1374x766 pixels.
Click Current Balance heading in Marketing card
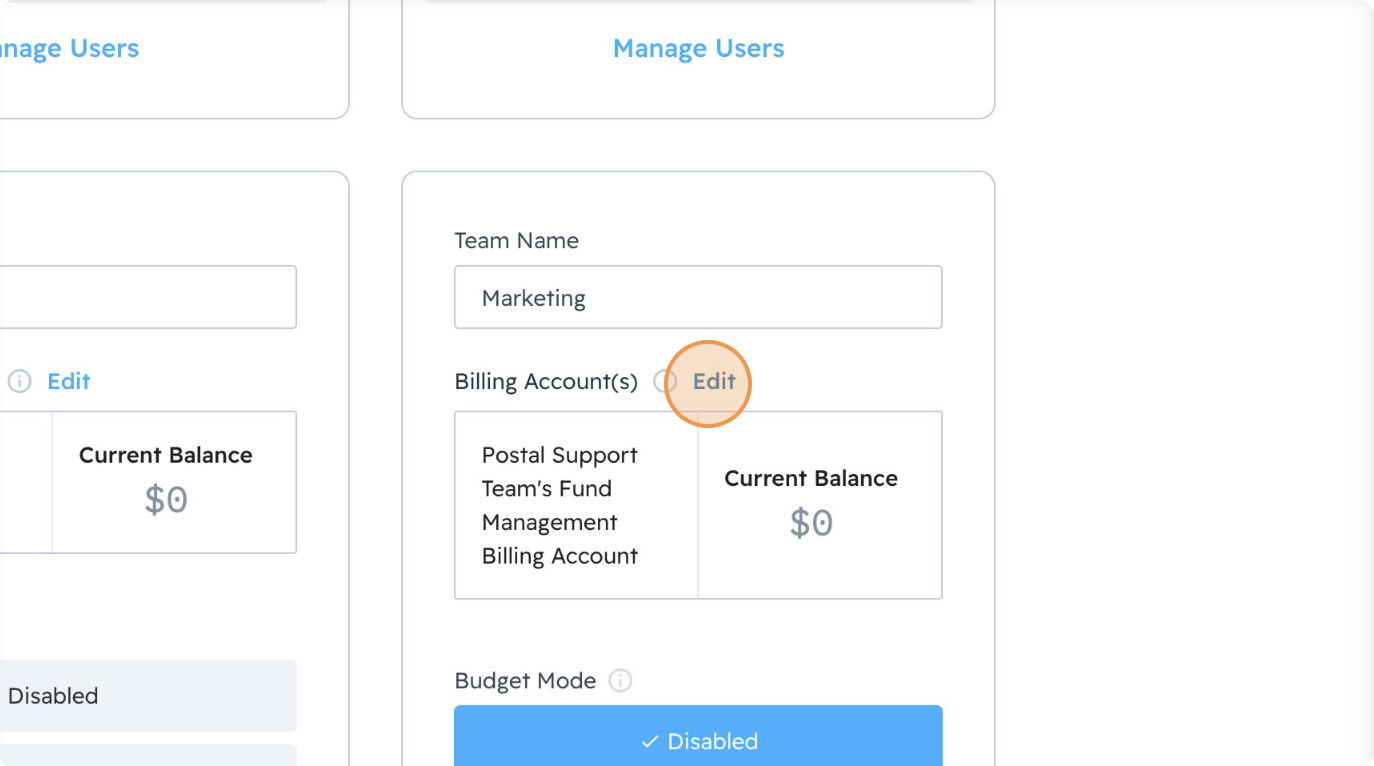pos(810,478)
